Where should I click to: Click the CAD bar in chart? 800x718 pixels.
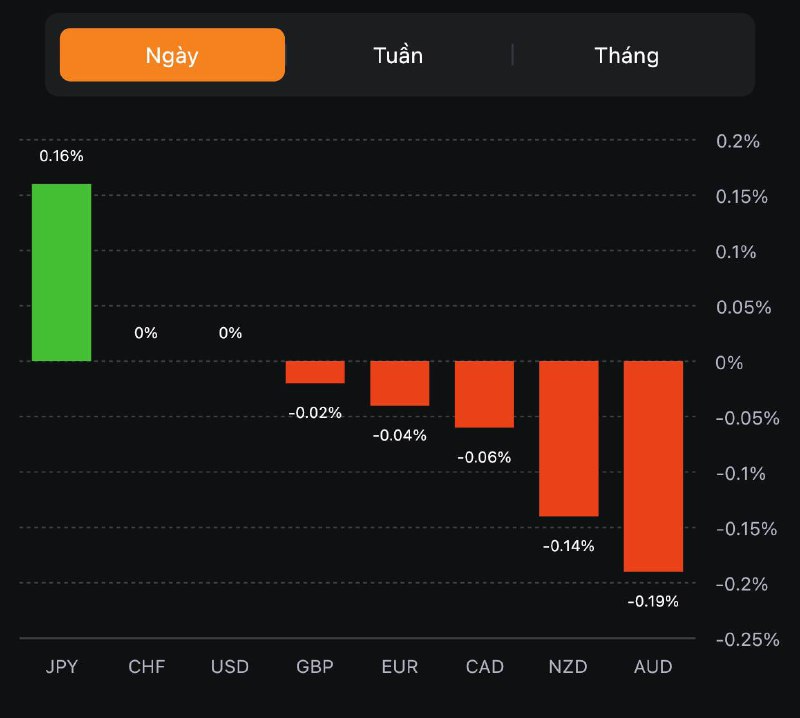click(484, 394)
